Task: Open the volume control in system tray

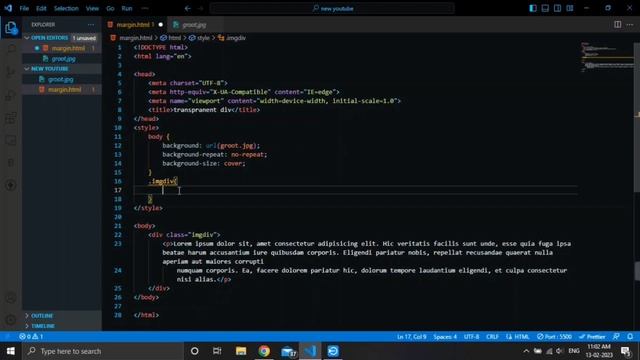Action: coord(559,351)
